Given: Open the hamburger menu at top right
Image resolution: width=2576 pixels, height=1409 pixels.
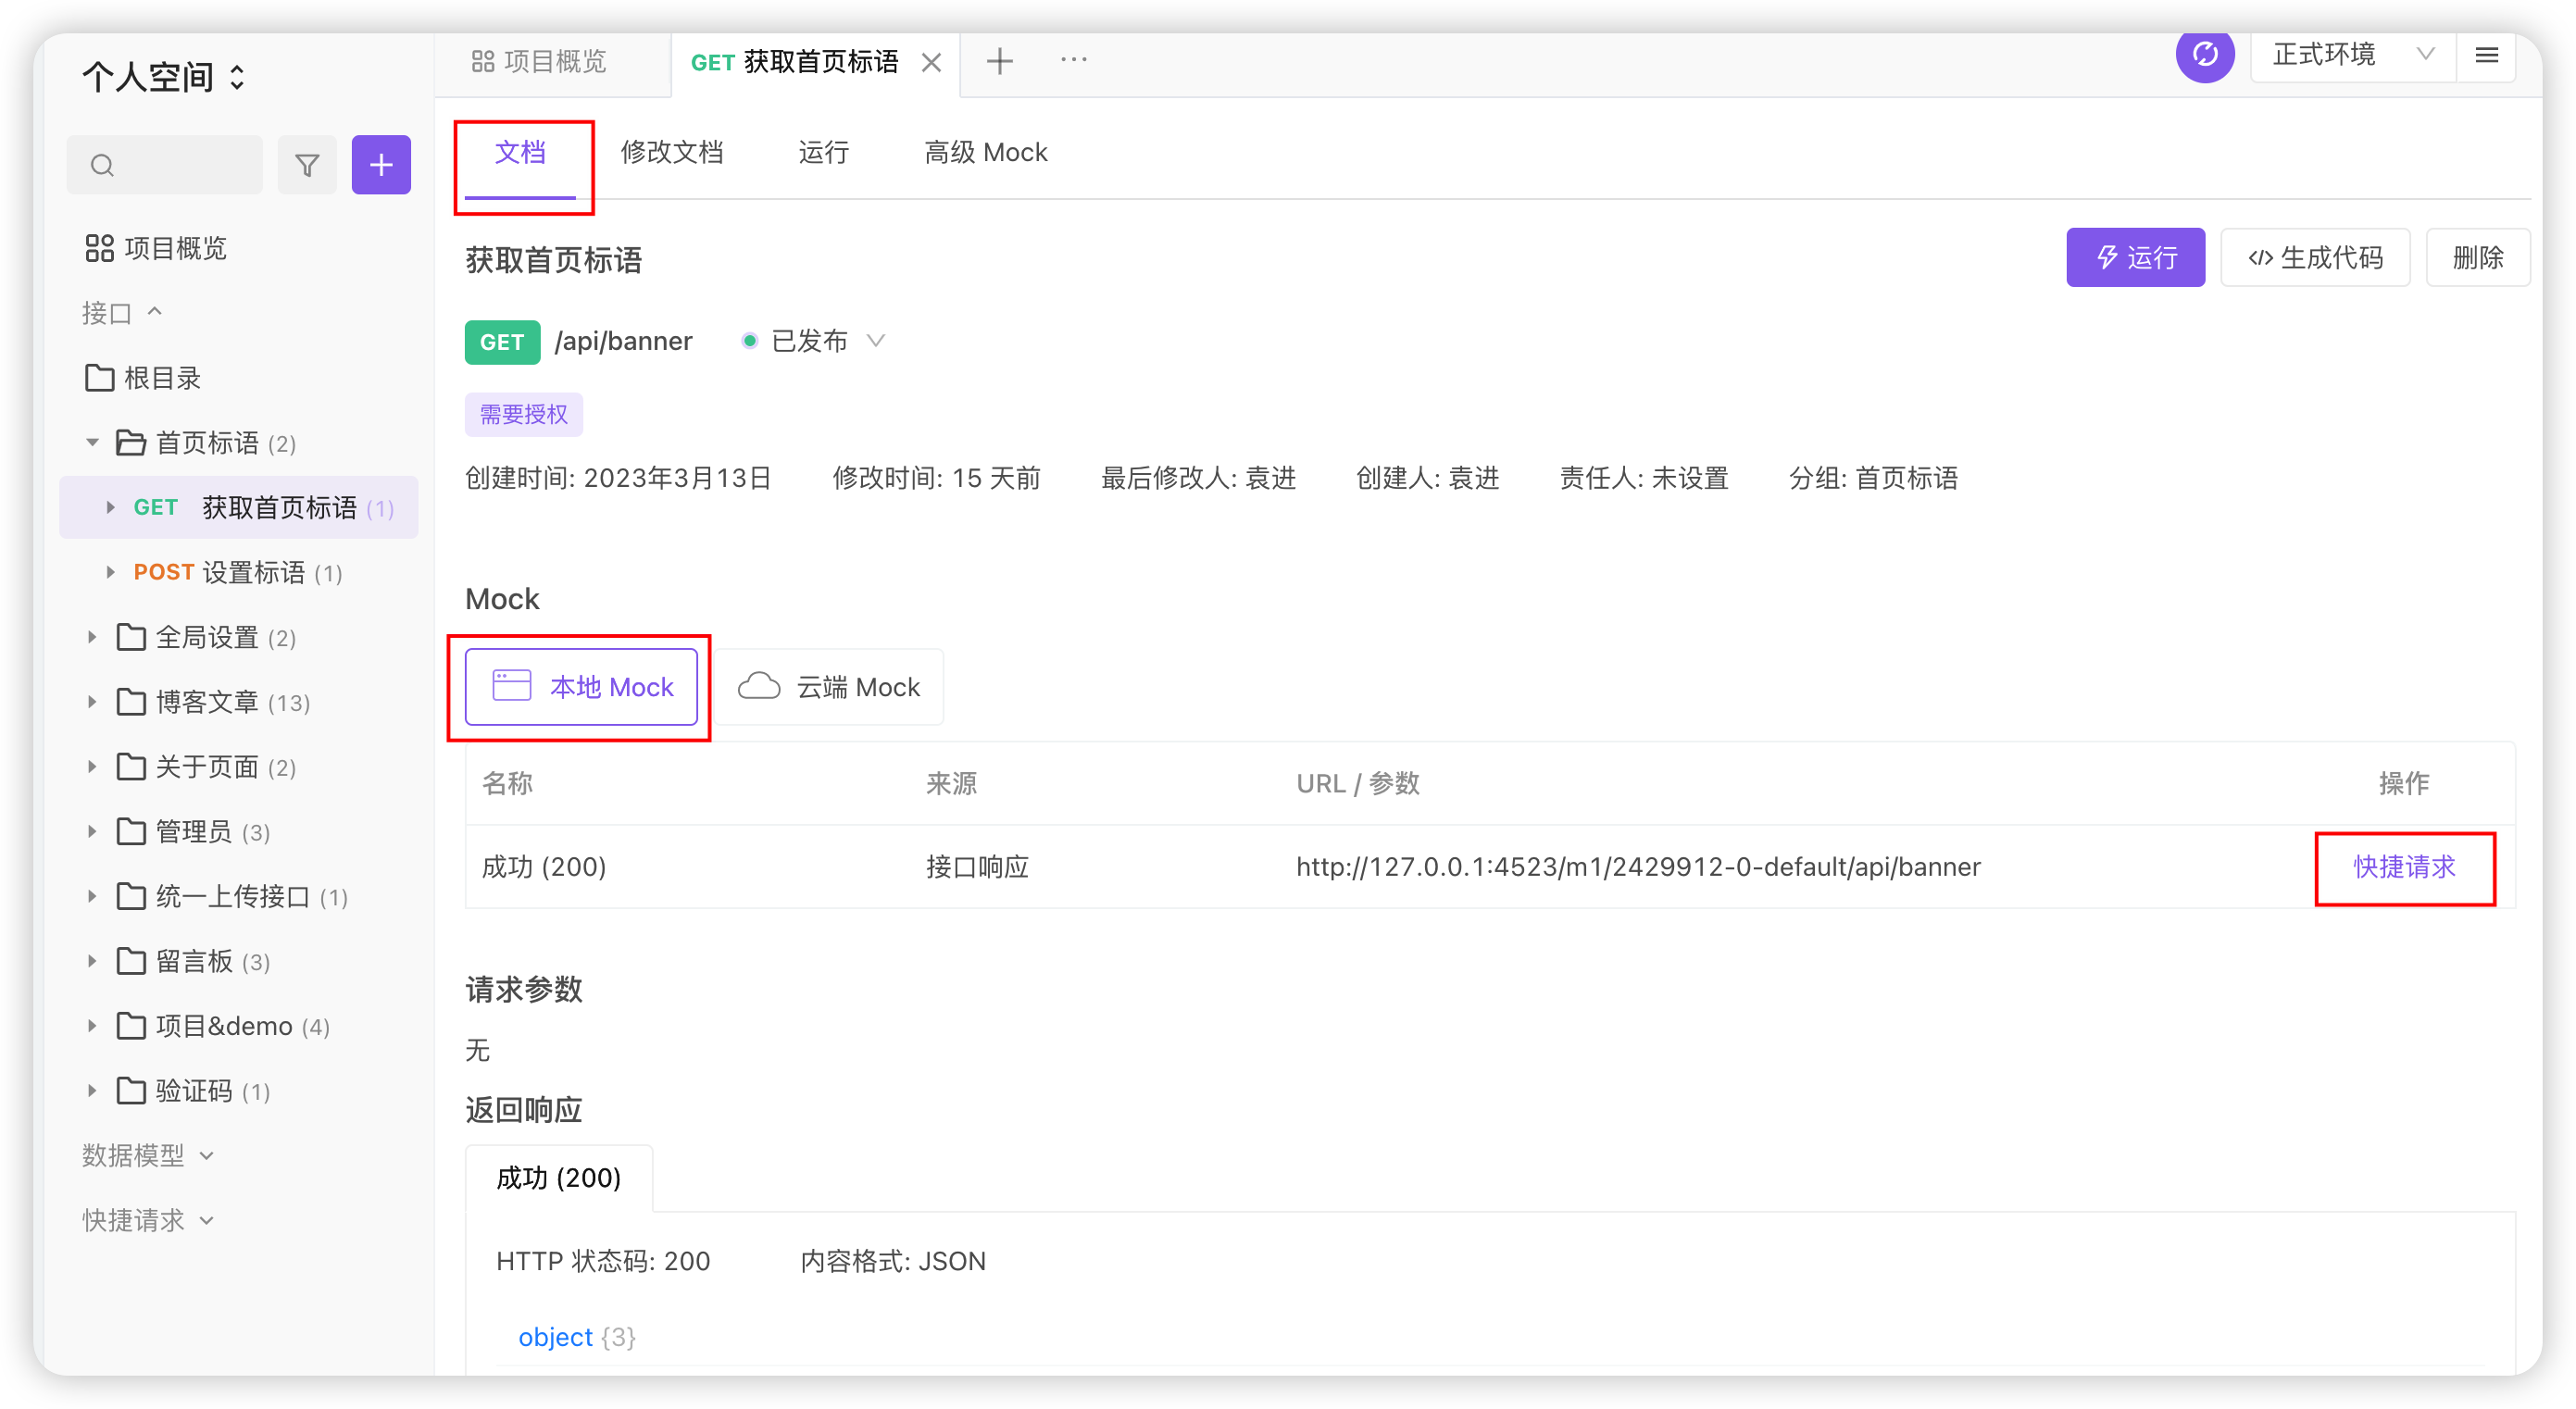Looking at the screenshot, I should tap(2486, 55).
